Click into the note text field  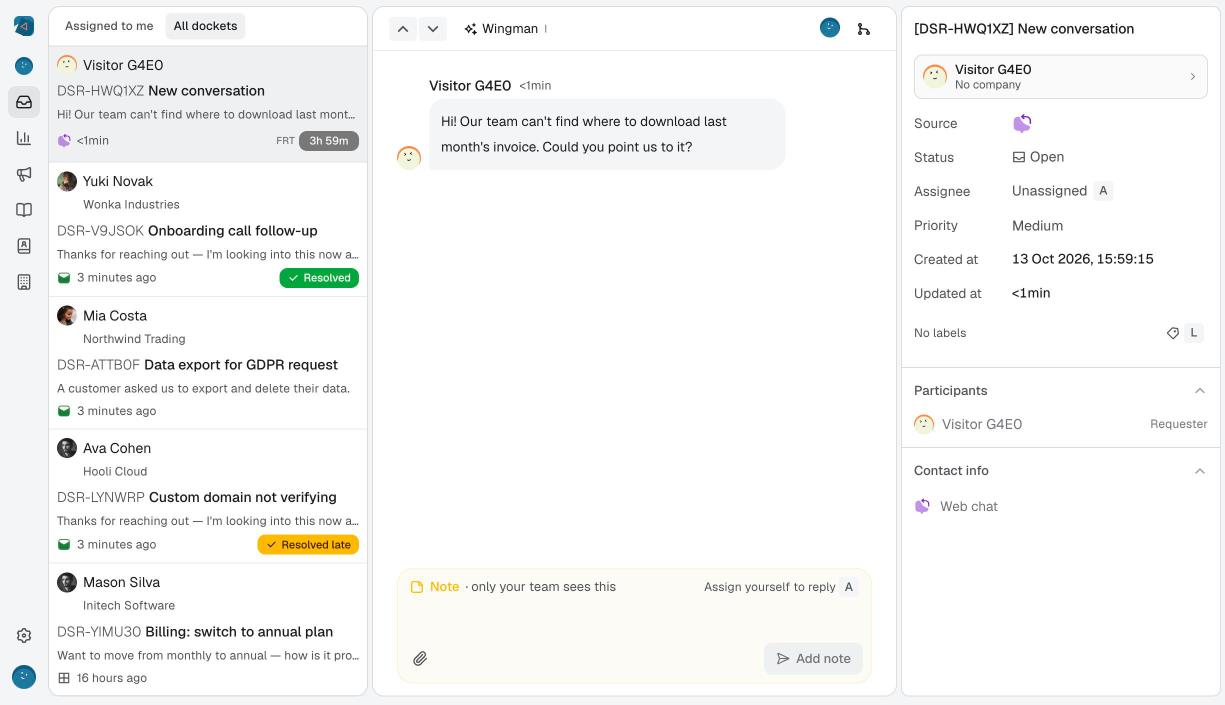point(634,618)
